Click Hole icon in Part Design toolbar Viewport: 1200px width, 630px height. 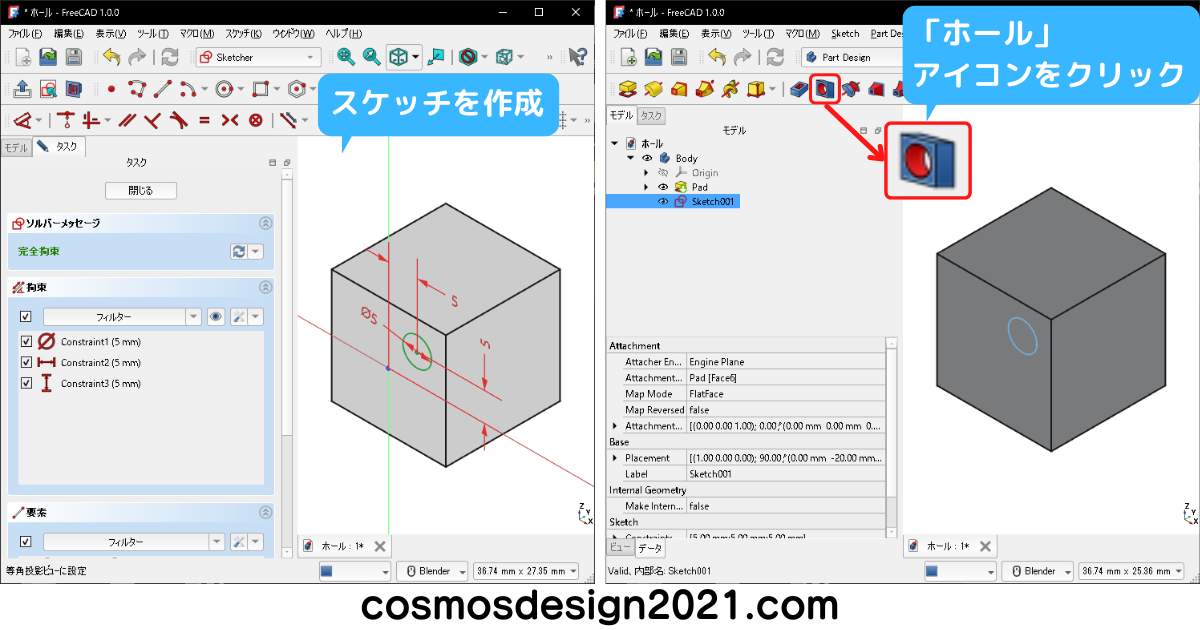tap(823, 89)
